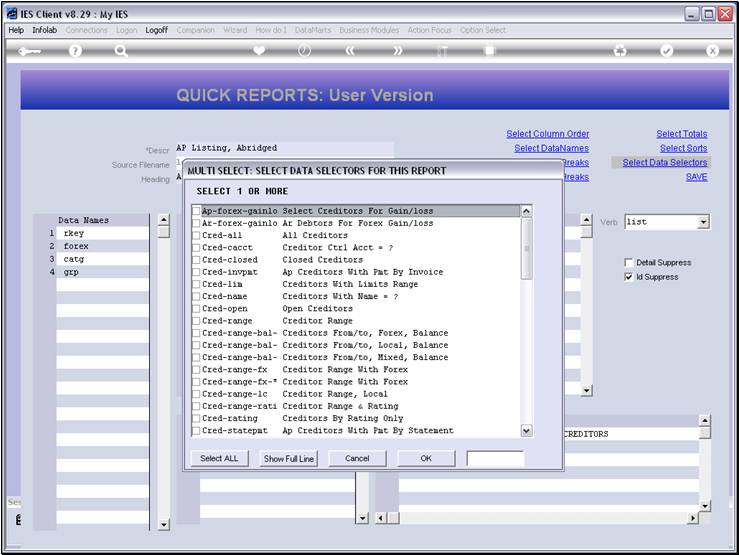Viewport: 739px width, 555px height.
Task: Click Cred-range-lc Creditor Range, Local row
Action: coord(355,394)
